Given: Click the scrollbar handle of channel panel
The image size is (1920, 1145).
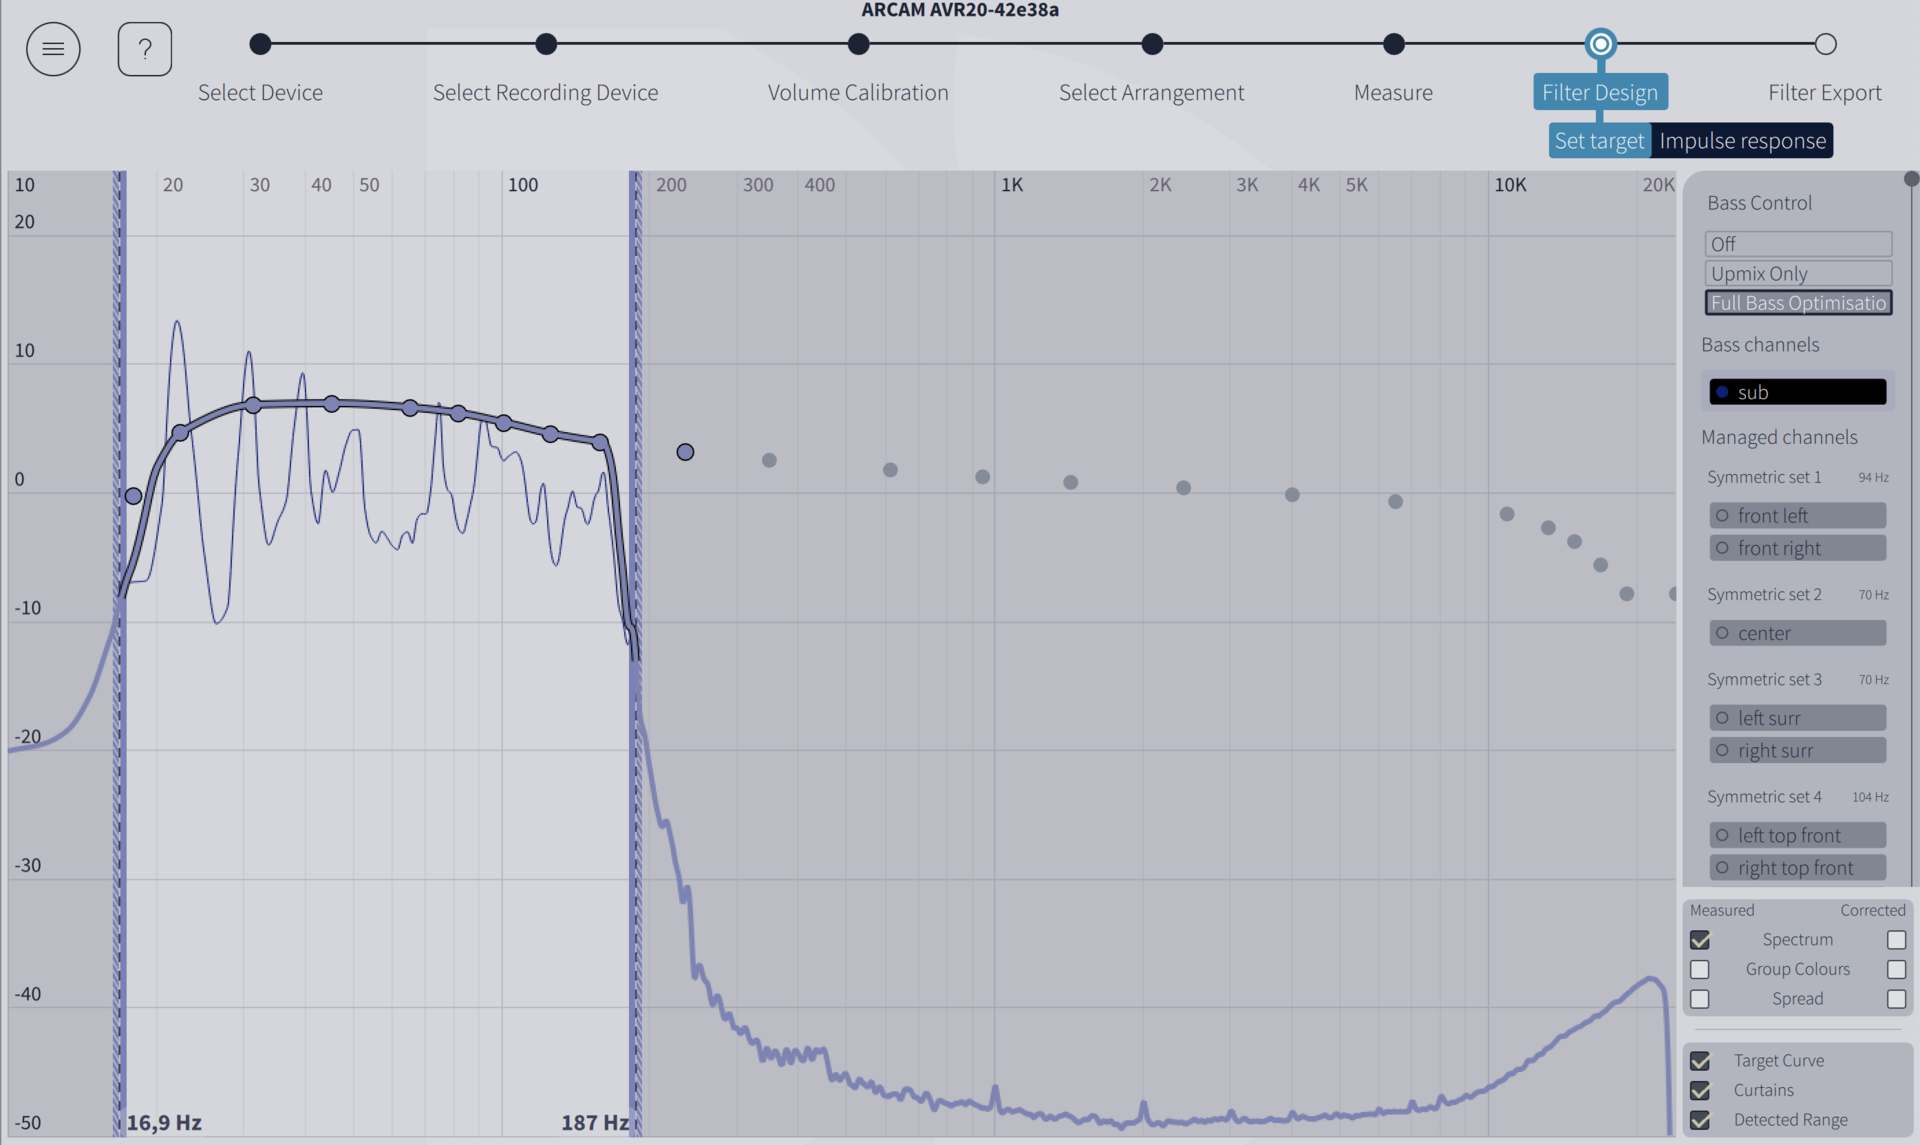Looking at the screenshot, I should (1911, 179).
